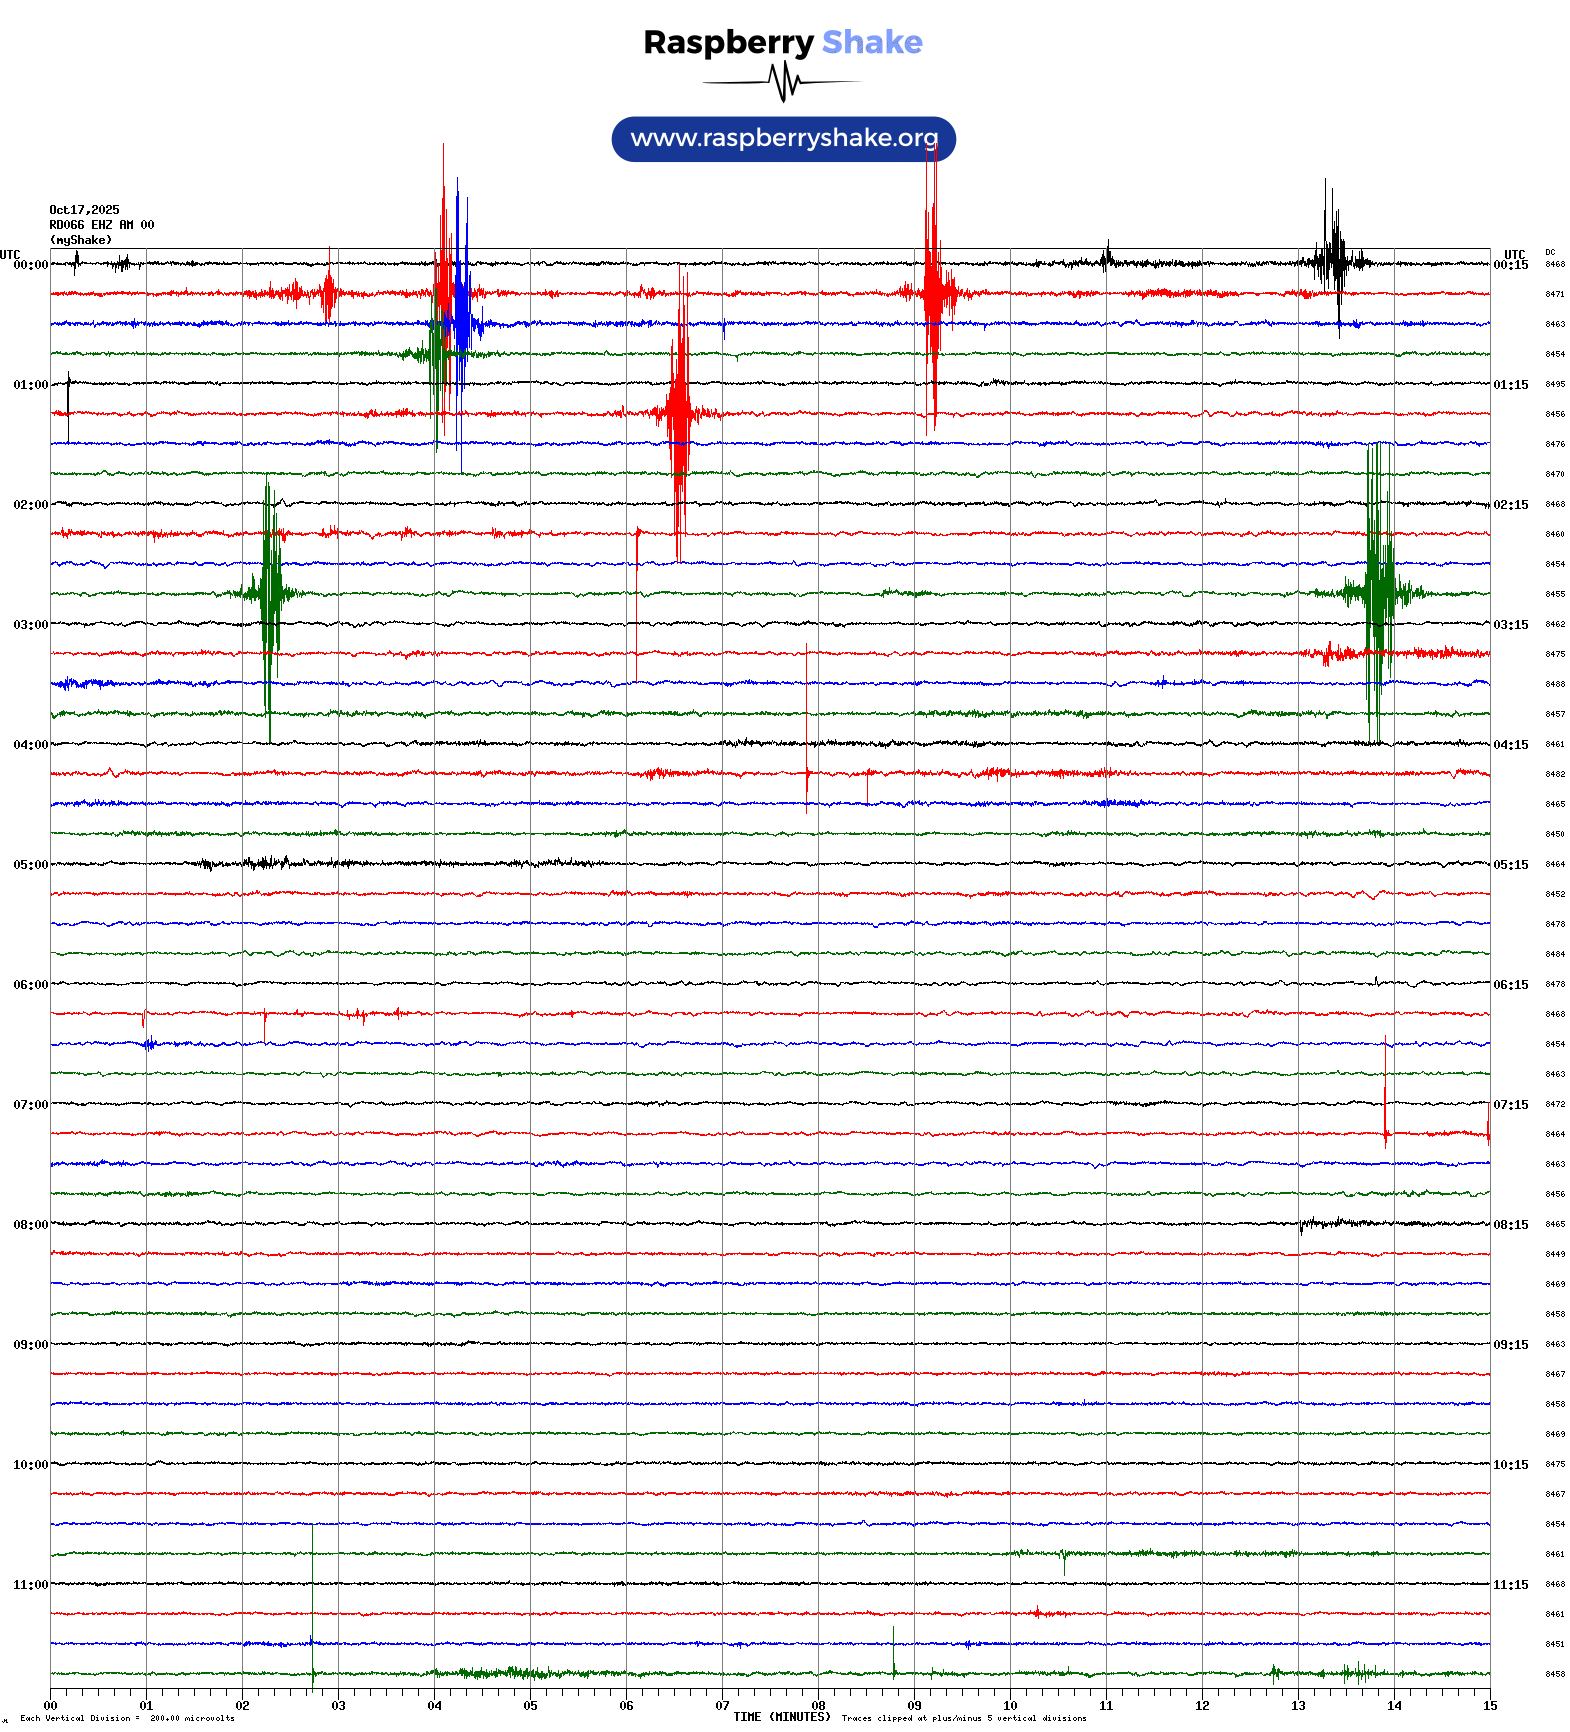Click the seismic waveform icon under the logo
Viewport: 1570px width, 1732px height.
(x=783, y=82)
